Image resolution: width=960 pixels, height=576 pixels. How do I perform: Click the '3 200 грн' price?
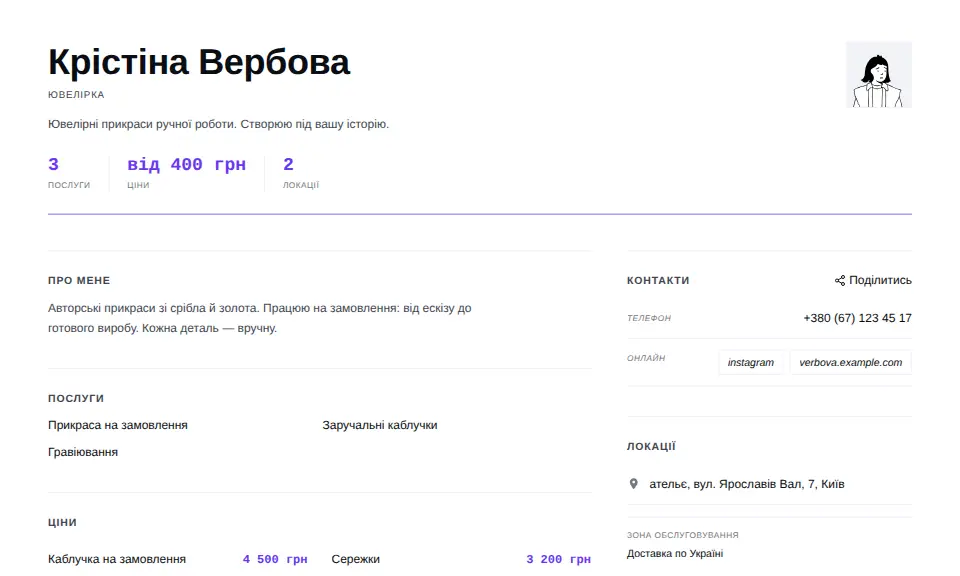click(x=558, y=559)
